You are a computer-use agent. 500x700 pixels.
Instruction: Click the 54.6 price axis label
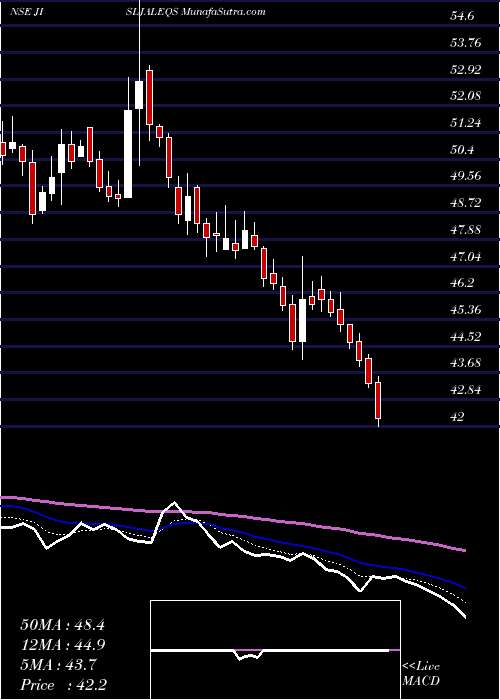[x=464, y=17]
